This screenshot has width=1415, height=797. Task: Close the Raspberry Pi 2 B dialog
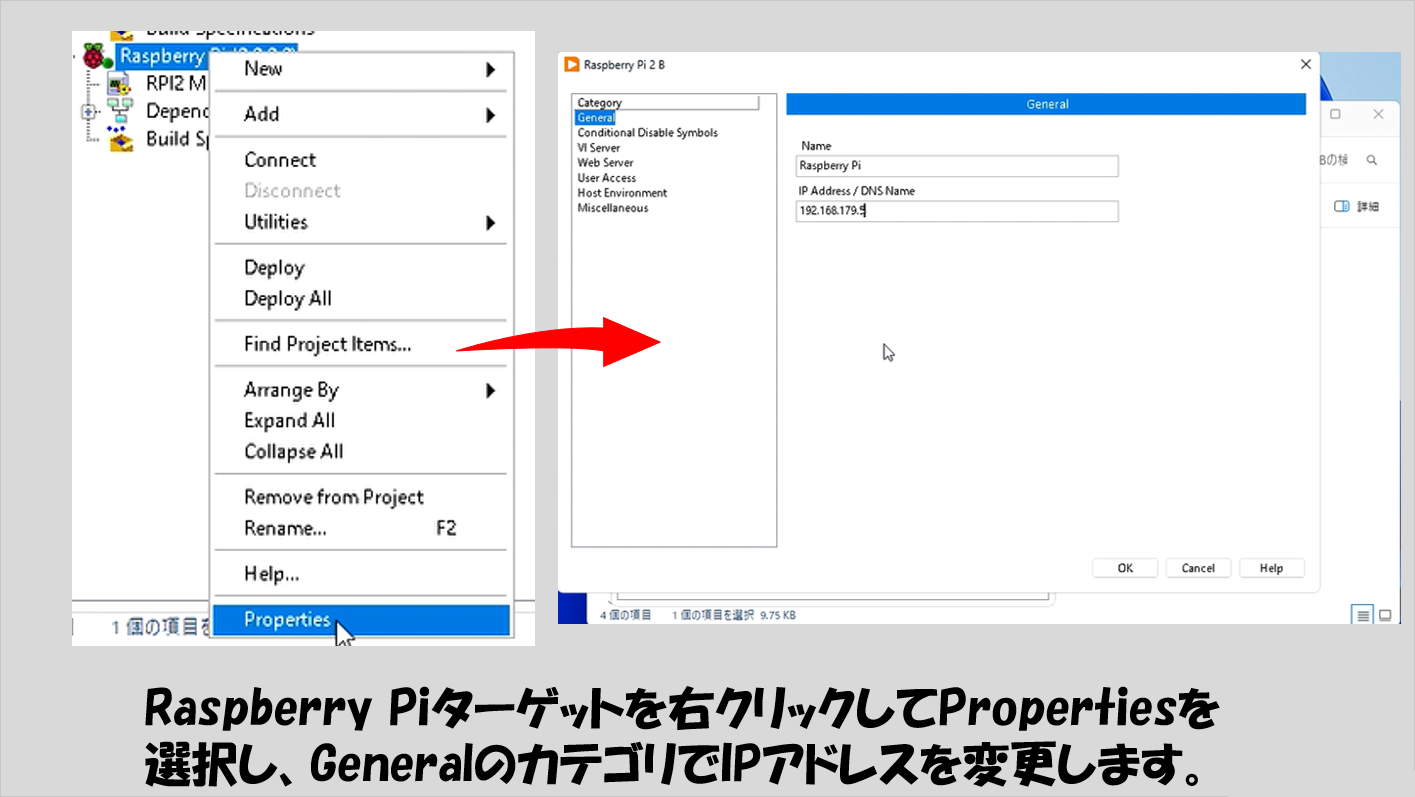[x=1305, y=64]
